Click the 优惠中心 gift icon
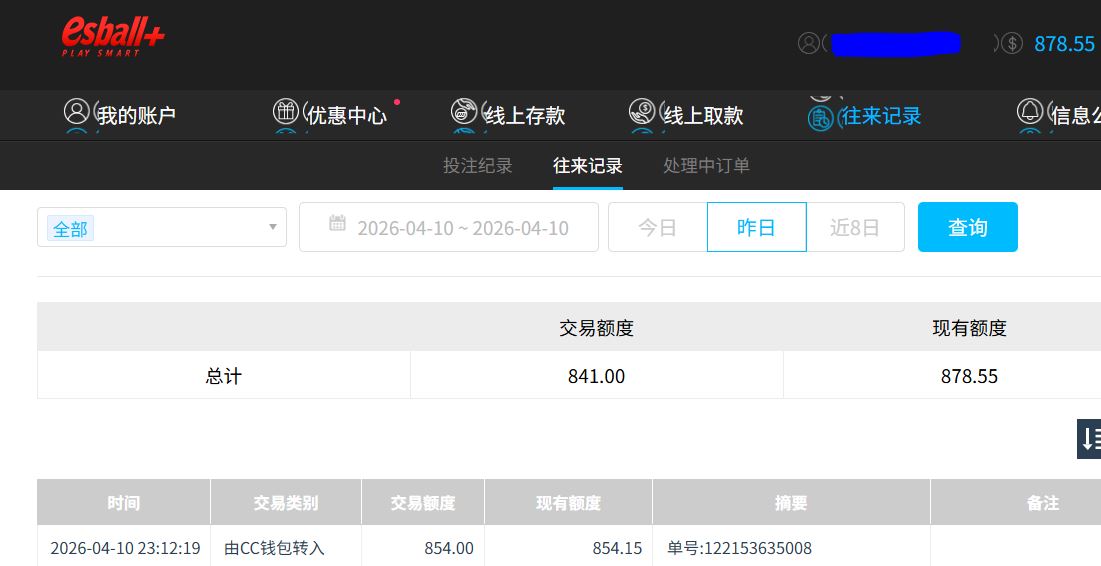 pyautogui.click(x=286, y=112)
